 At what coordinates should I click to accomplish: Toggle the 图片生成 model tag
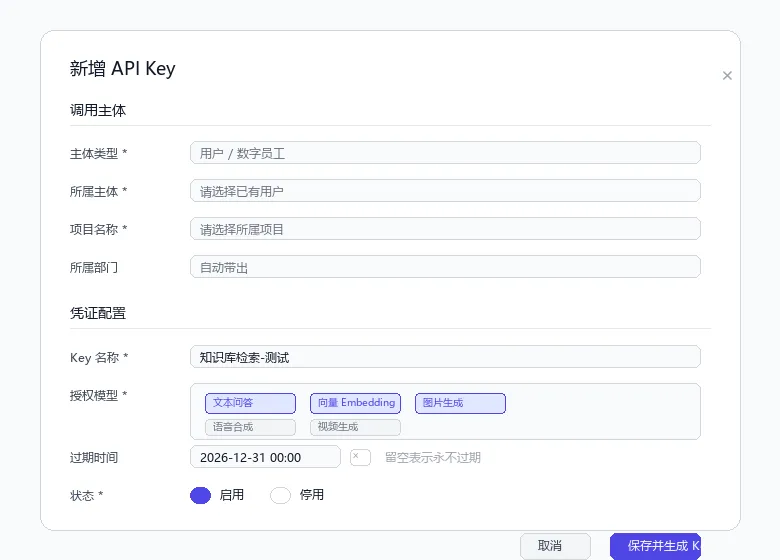[x=460, y=403]
